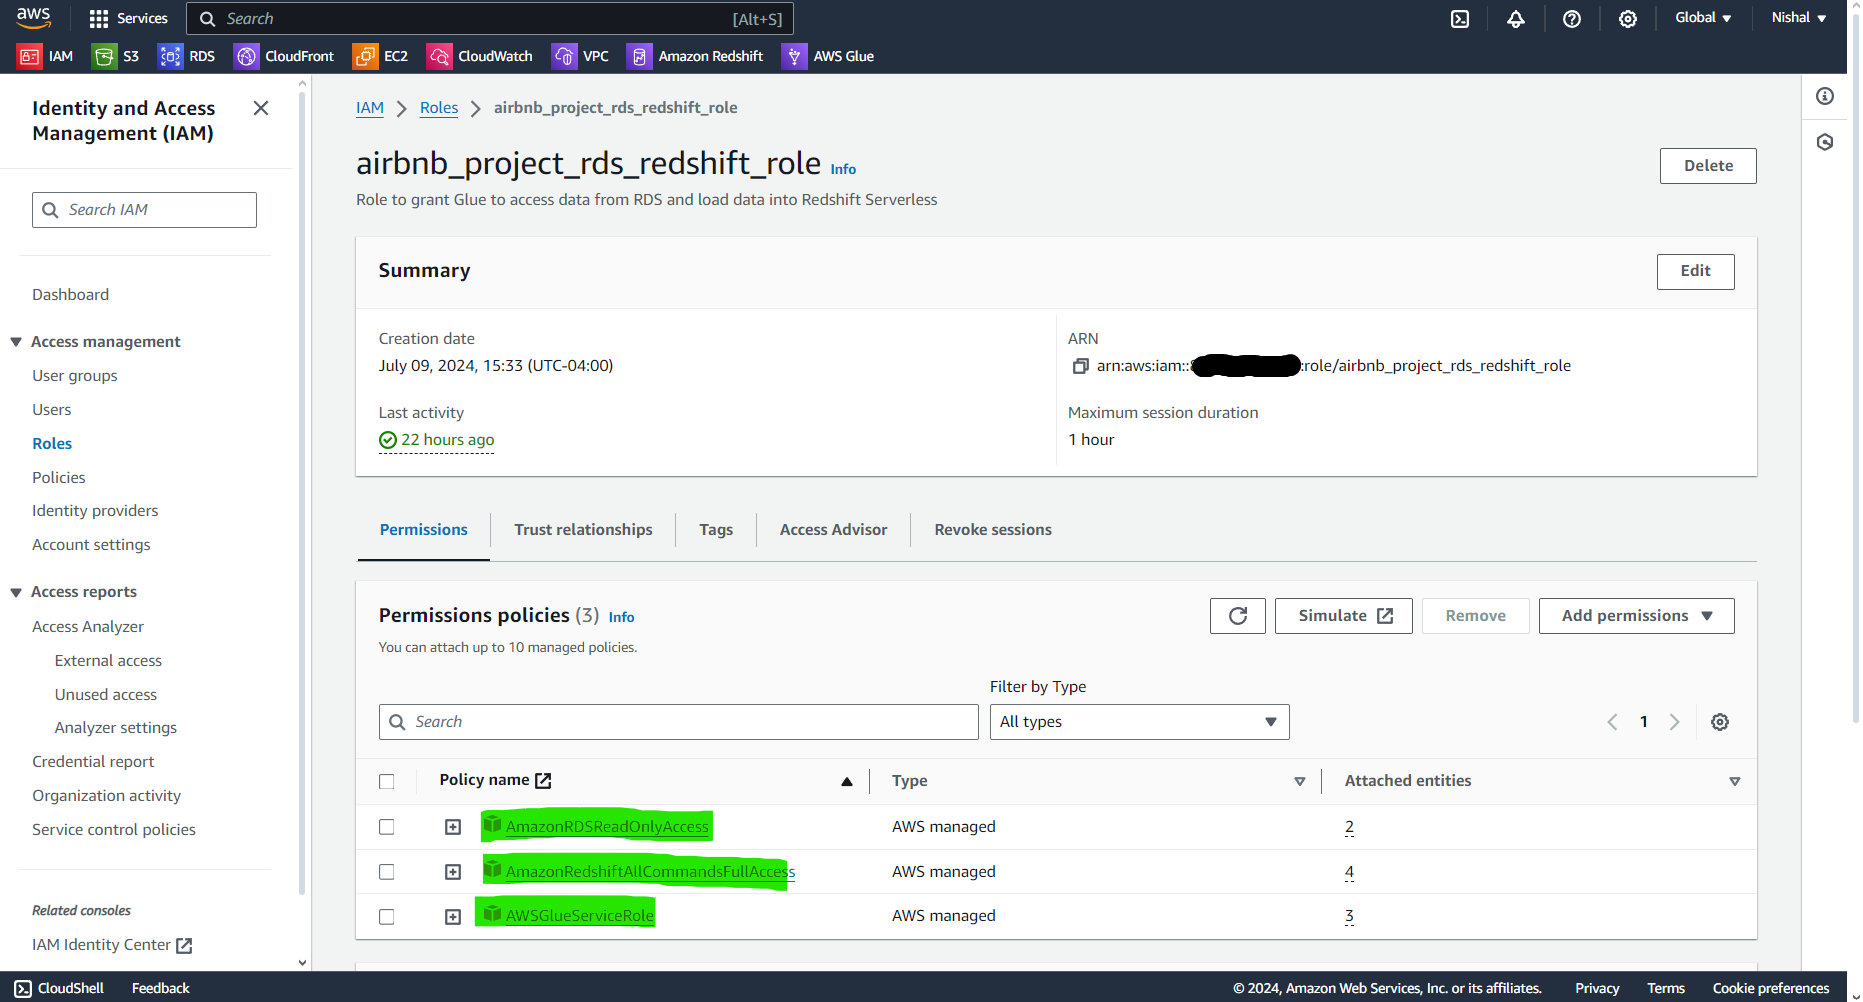Collapse the Access reports section
Image resolution: width=1863 pixels, height=1002 pixels.
16,592
